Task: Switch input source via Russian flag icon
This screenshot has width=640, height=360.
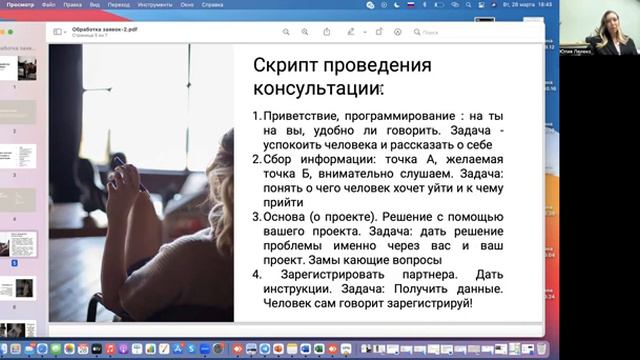Action: 411,5
